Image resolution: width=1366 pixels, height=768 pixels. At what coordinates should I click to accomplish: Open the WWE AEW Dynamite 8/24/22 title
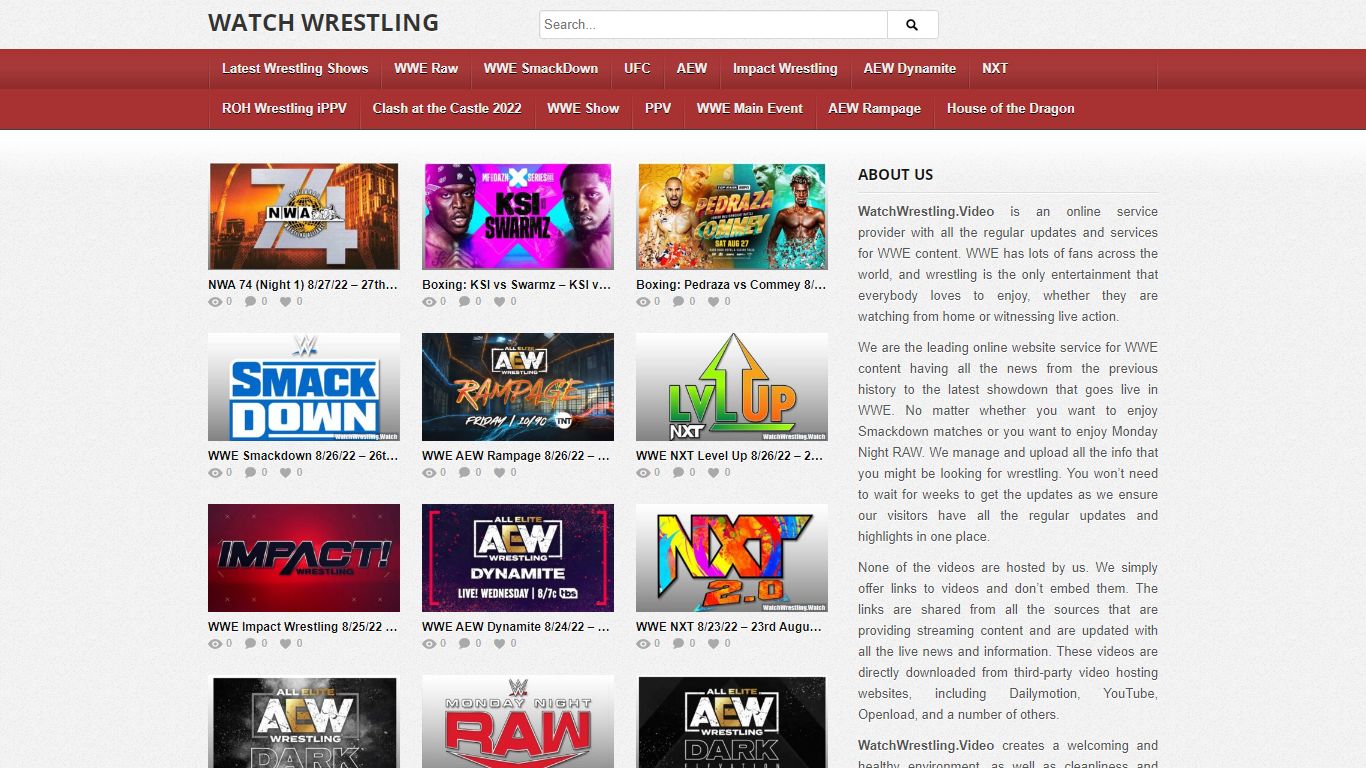click(517, 627)
